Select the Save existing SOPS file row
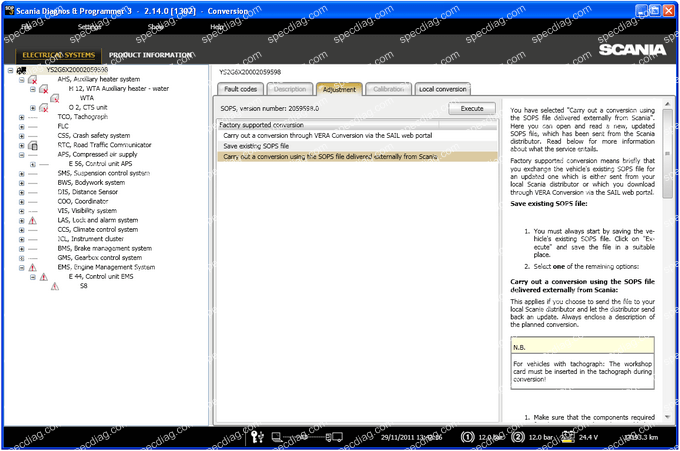 (x=357, y=146)
